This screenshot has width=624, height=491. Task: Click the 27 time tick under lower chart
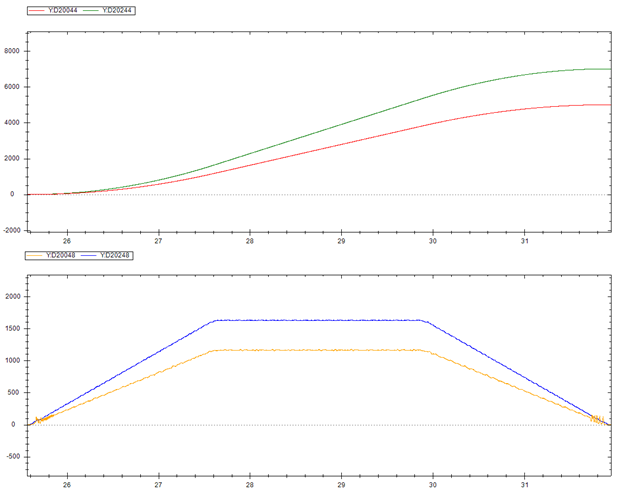coord(158,486)
